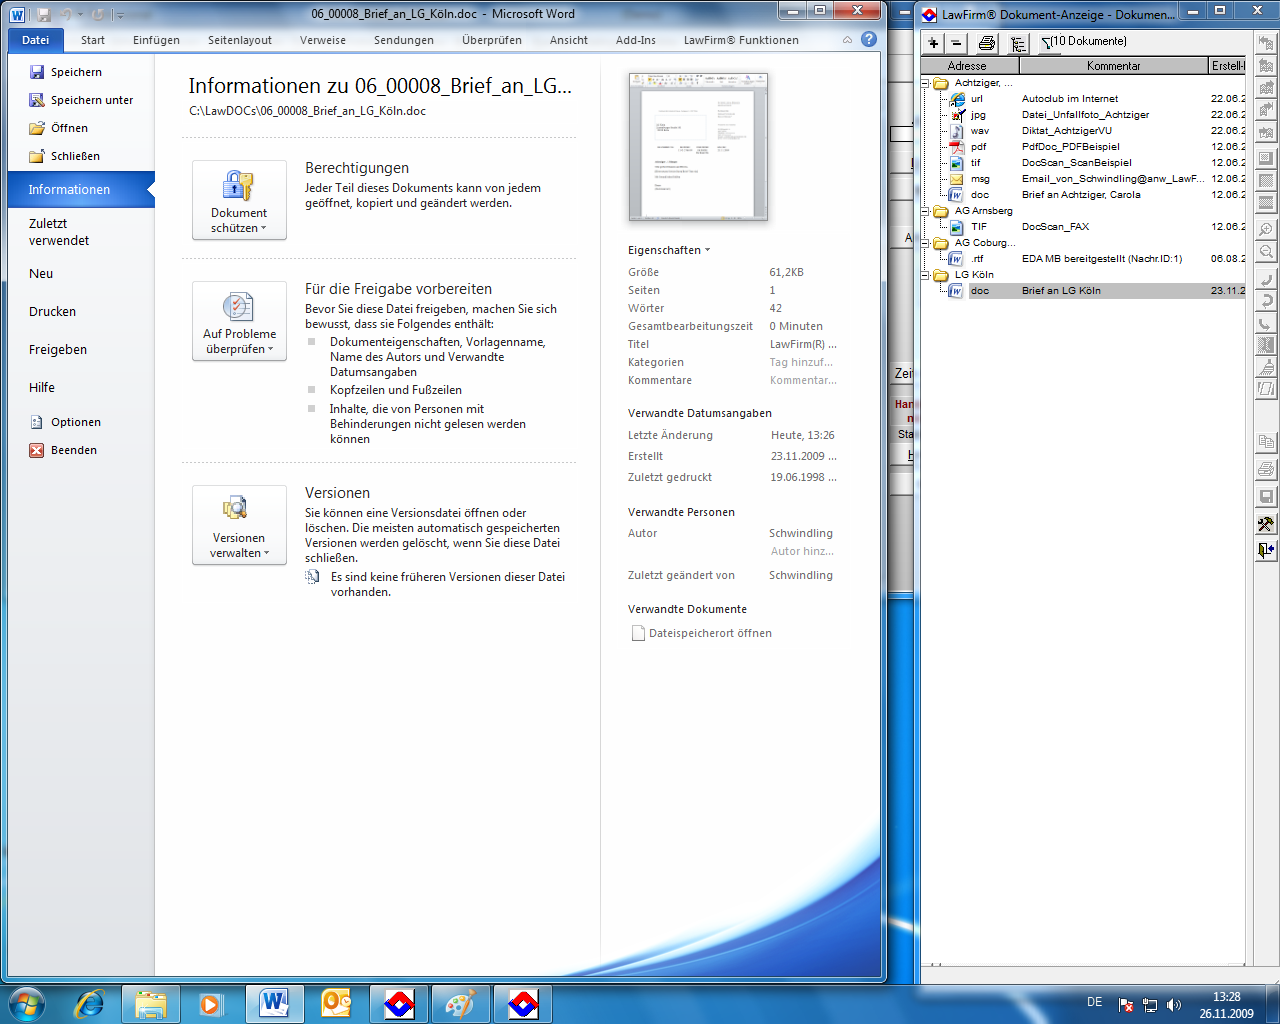Open the hammer and wrench tools icon
This screenshot has height=1024, width=1280.
1266,524
